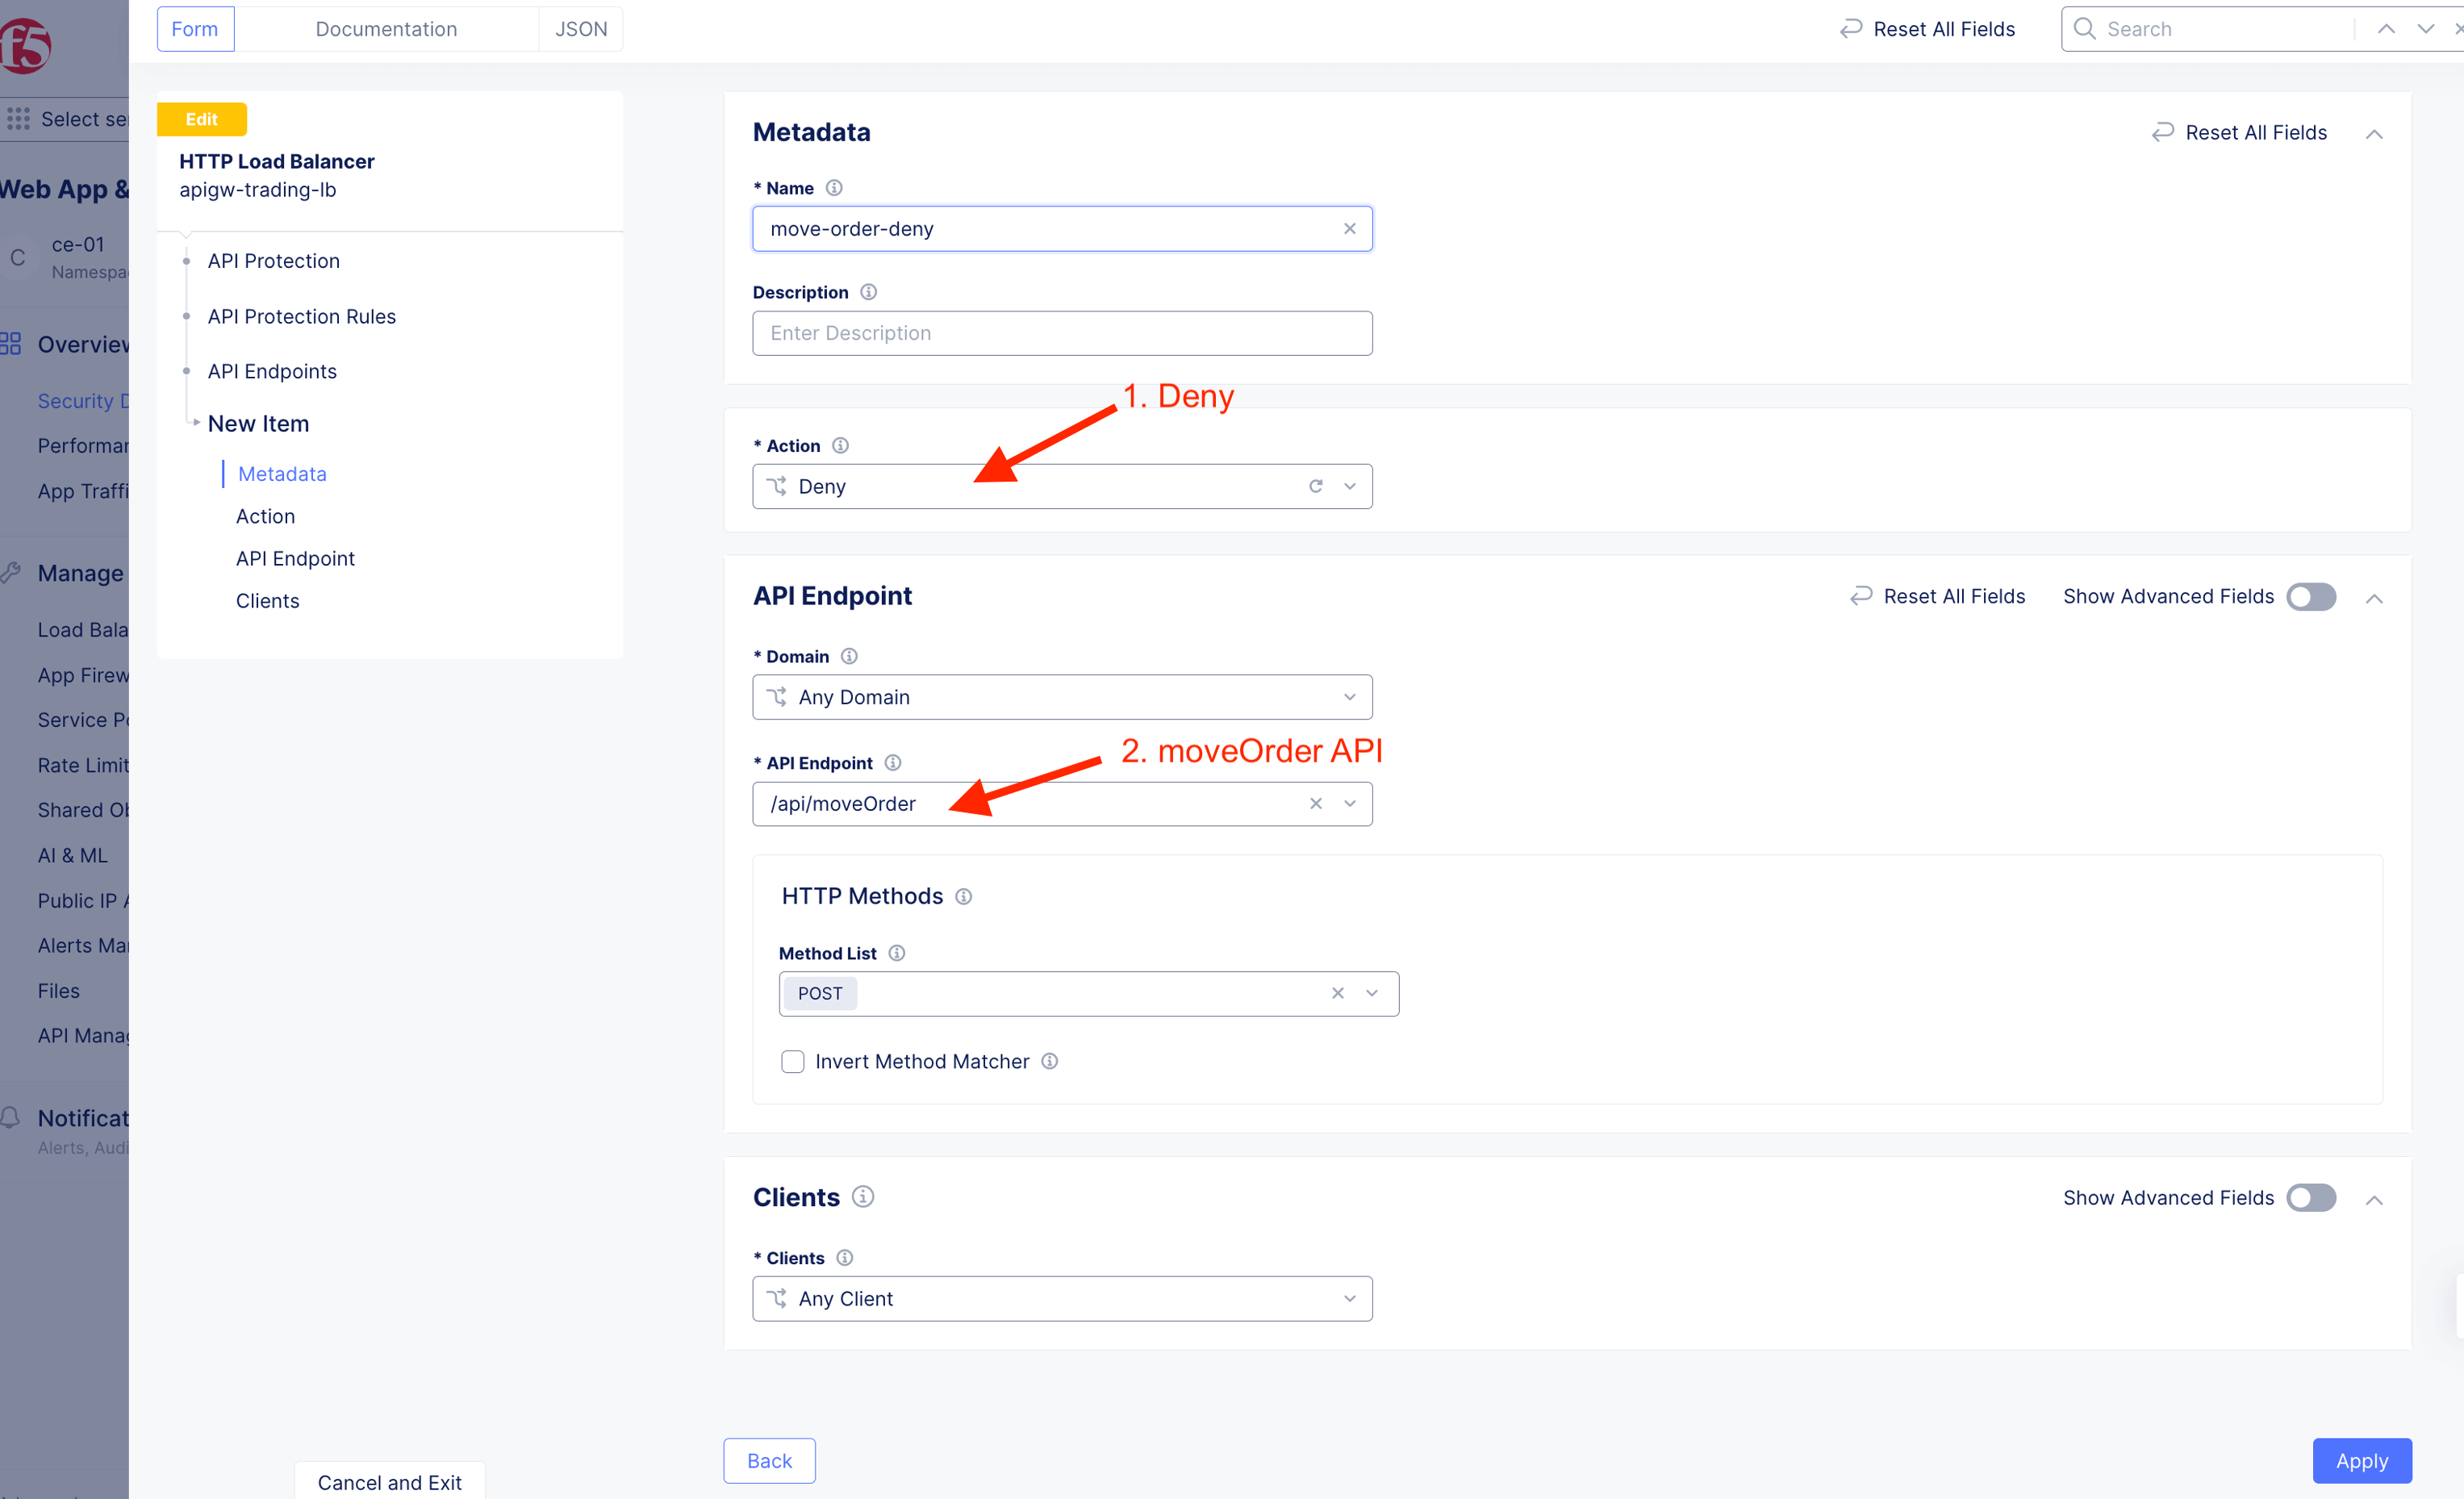Image resolution: width=2464 pixels, height=1499 pixels.
Task: Click the info icon next to Name label
Action: tap(834, 188)
